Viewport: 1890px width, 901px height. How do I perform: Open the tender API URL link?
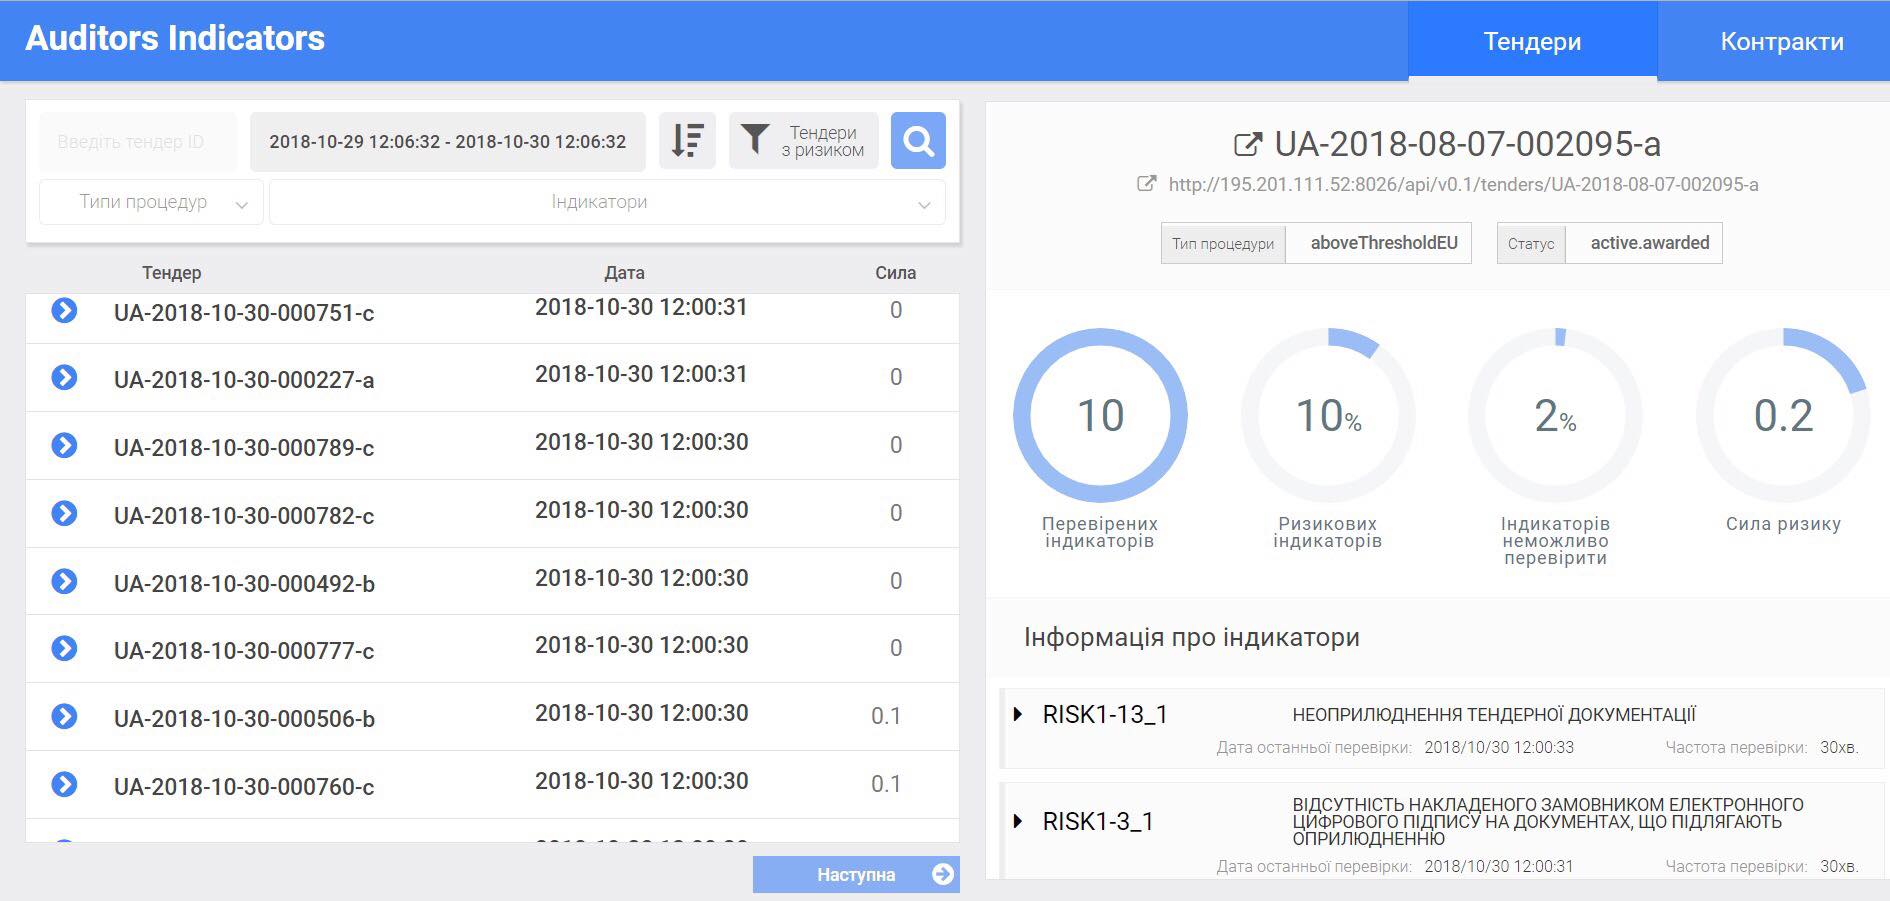point(1462,185)
